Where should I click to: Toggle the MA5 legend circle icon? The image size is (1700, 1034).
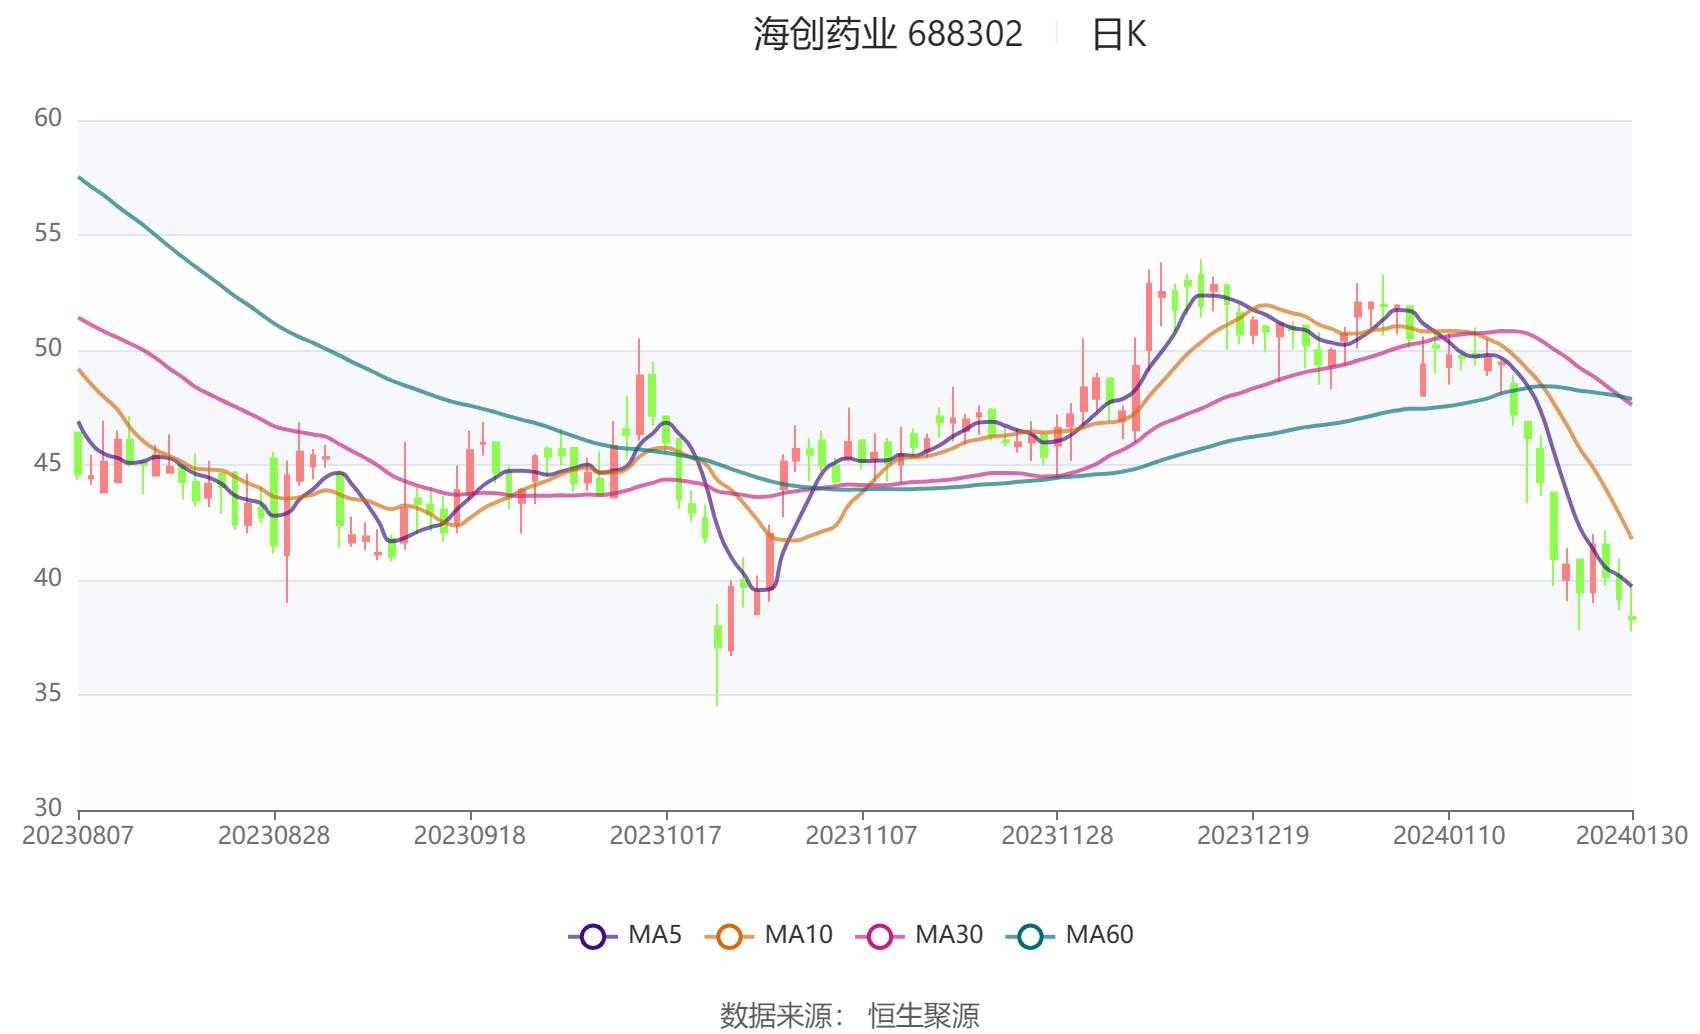pyautogui.click(x=592, y=936)
